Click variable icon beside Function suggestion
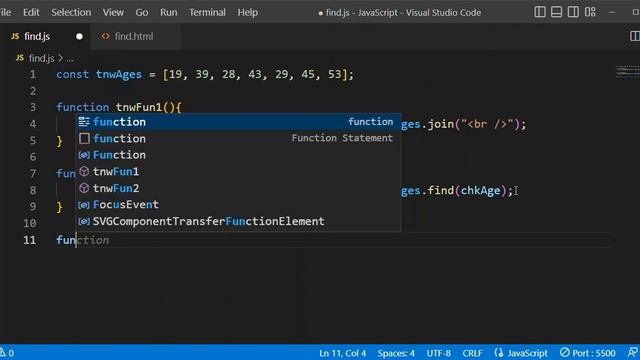Image resolution: width=640 pixels, height=360 pixels. point(84,155)
